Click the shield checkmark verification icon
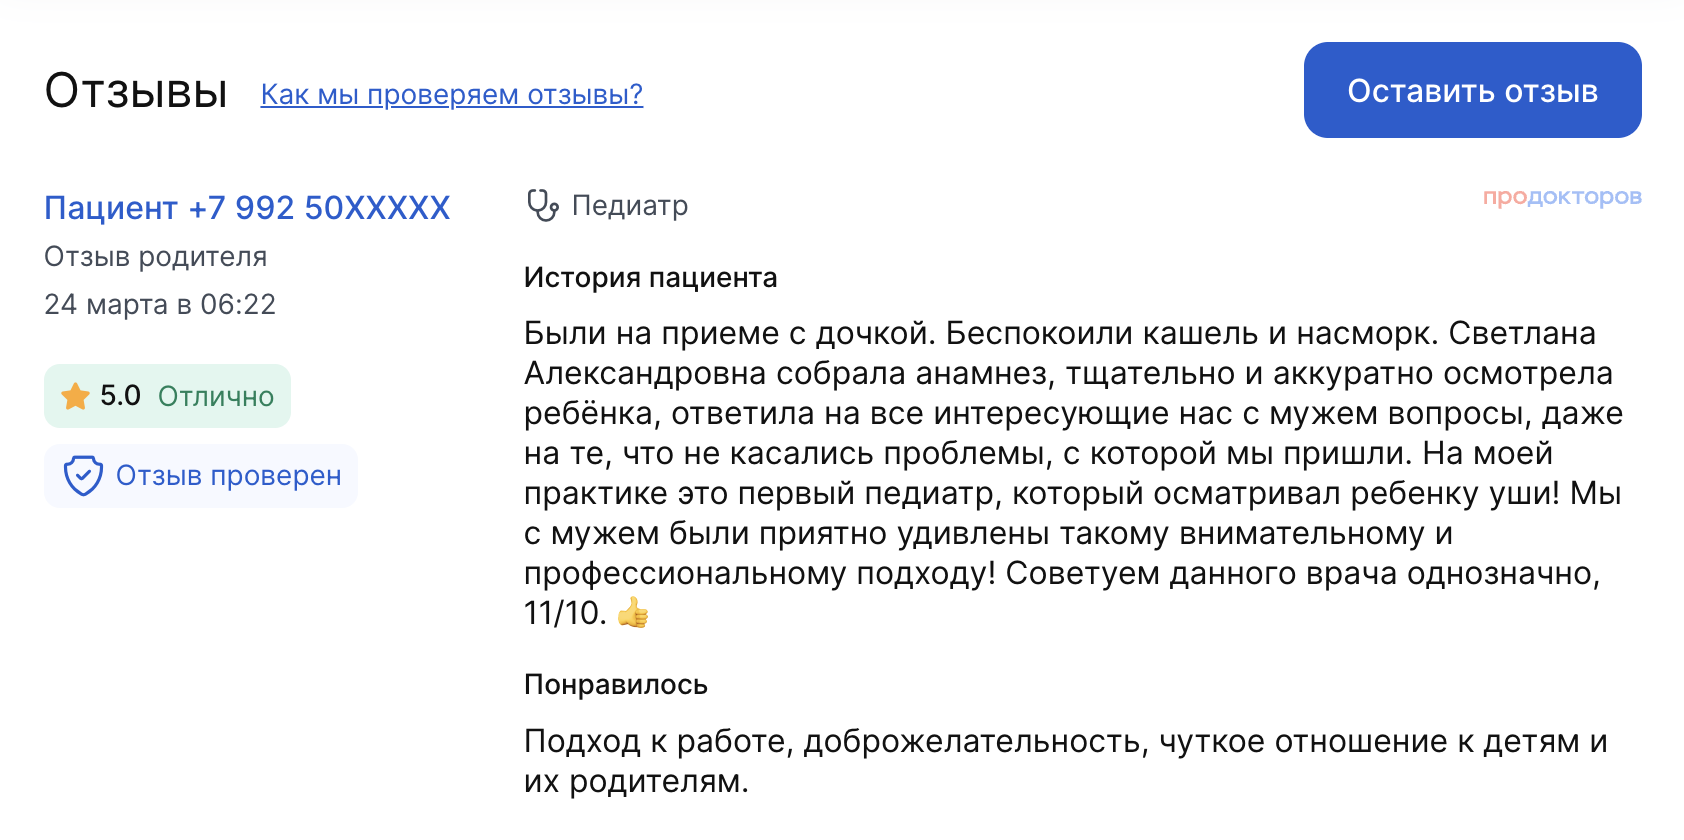The width and height of the screenshot is (1684, 840). [x=83, y=476]
